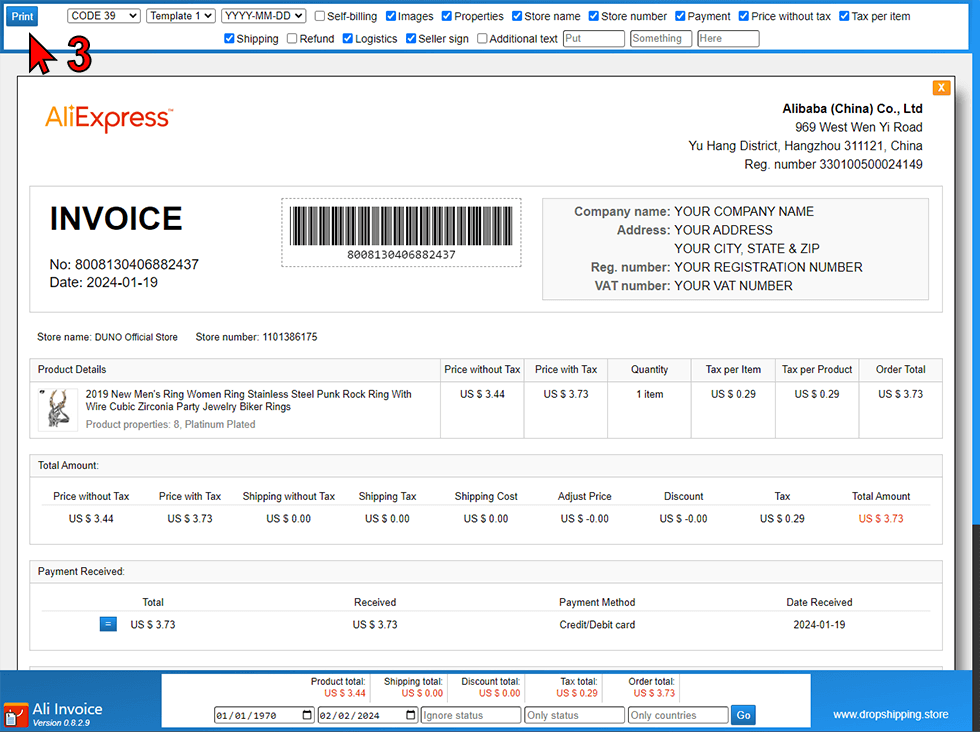Toggle the Refund checkbox
The image size is (980, 732).
click(292, 39)
